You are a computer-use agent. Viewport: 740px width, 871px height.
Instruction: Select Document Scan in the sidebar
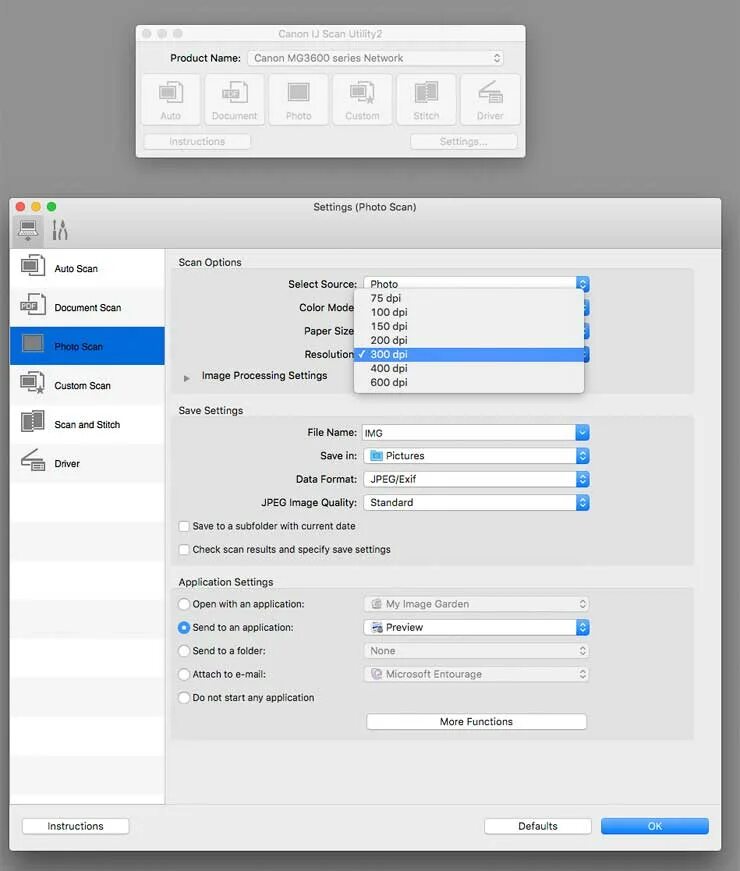[x=87, y=307]
